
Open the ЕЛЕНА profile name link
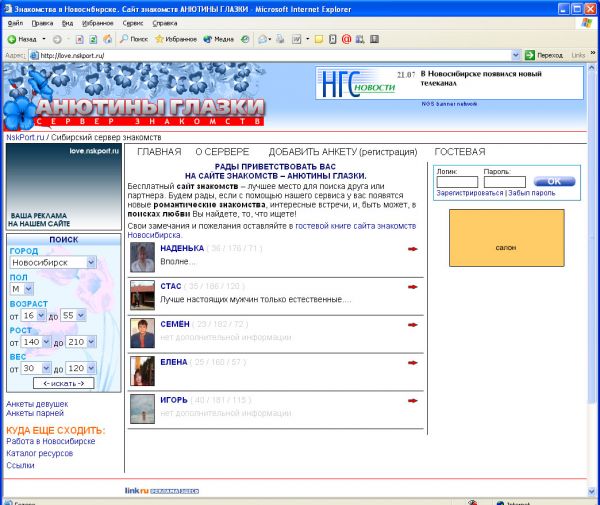[x=174, y=362]
